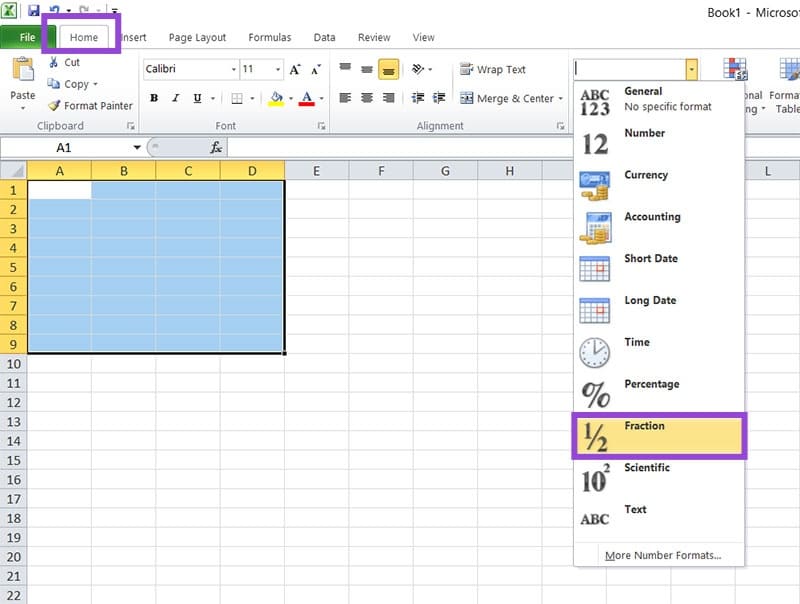Click the Increase Font Size icon
The width and height of the screenshot is (800, 604).
[294, 70]
